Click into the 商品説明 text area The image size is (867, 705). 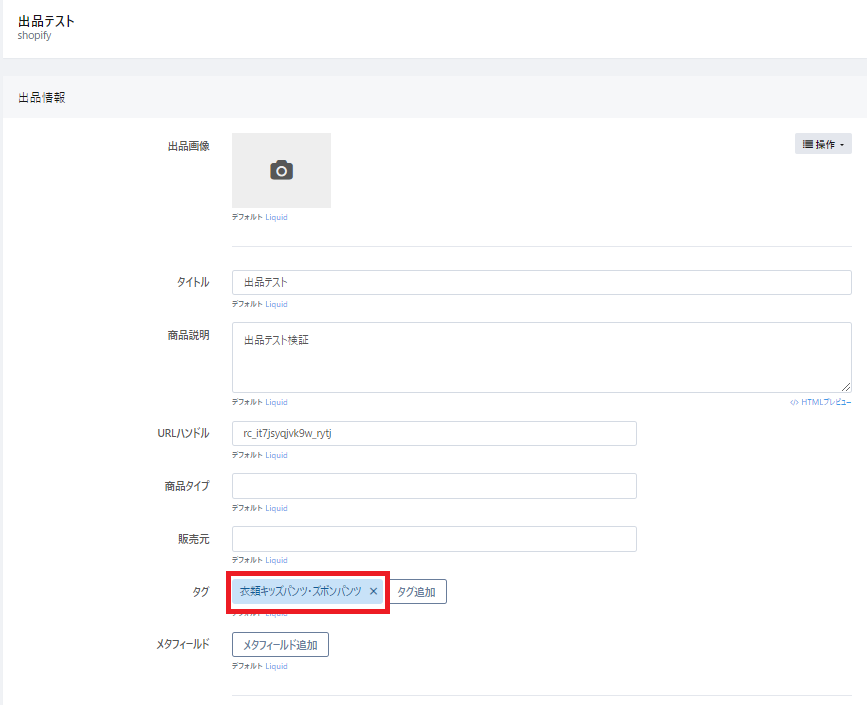(x=541, y=357)
